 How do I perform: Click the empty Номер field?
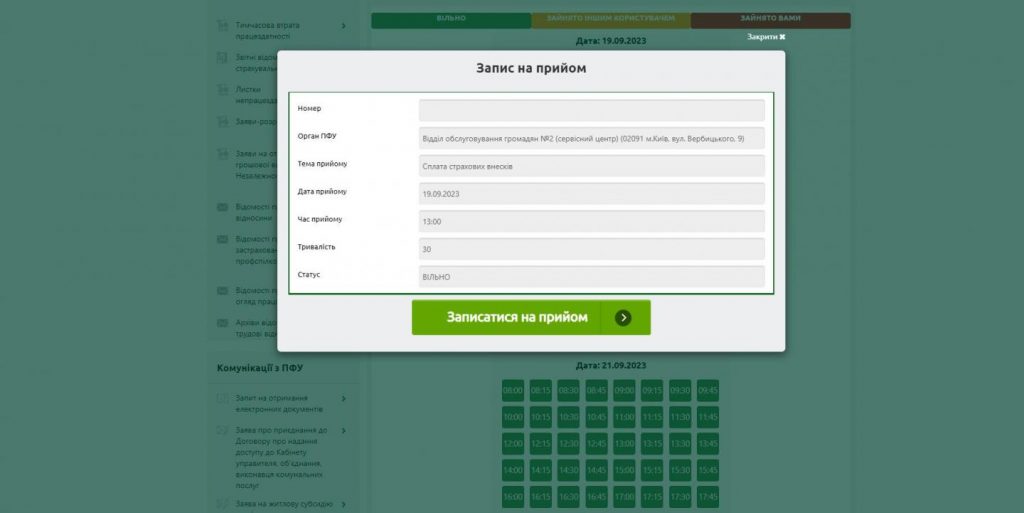pos(591,110)
